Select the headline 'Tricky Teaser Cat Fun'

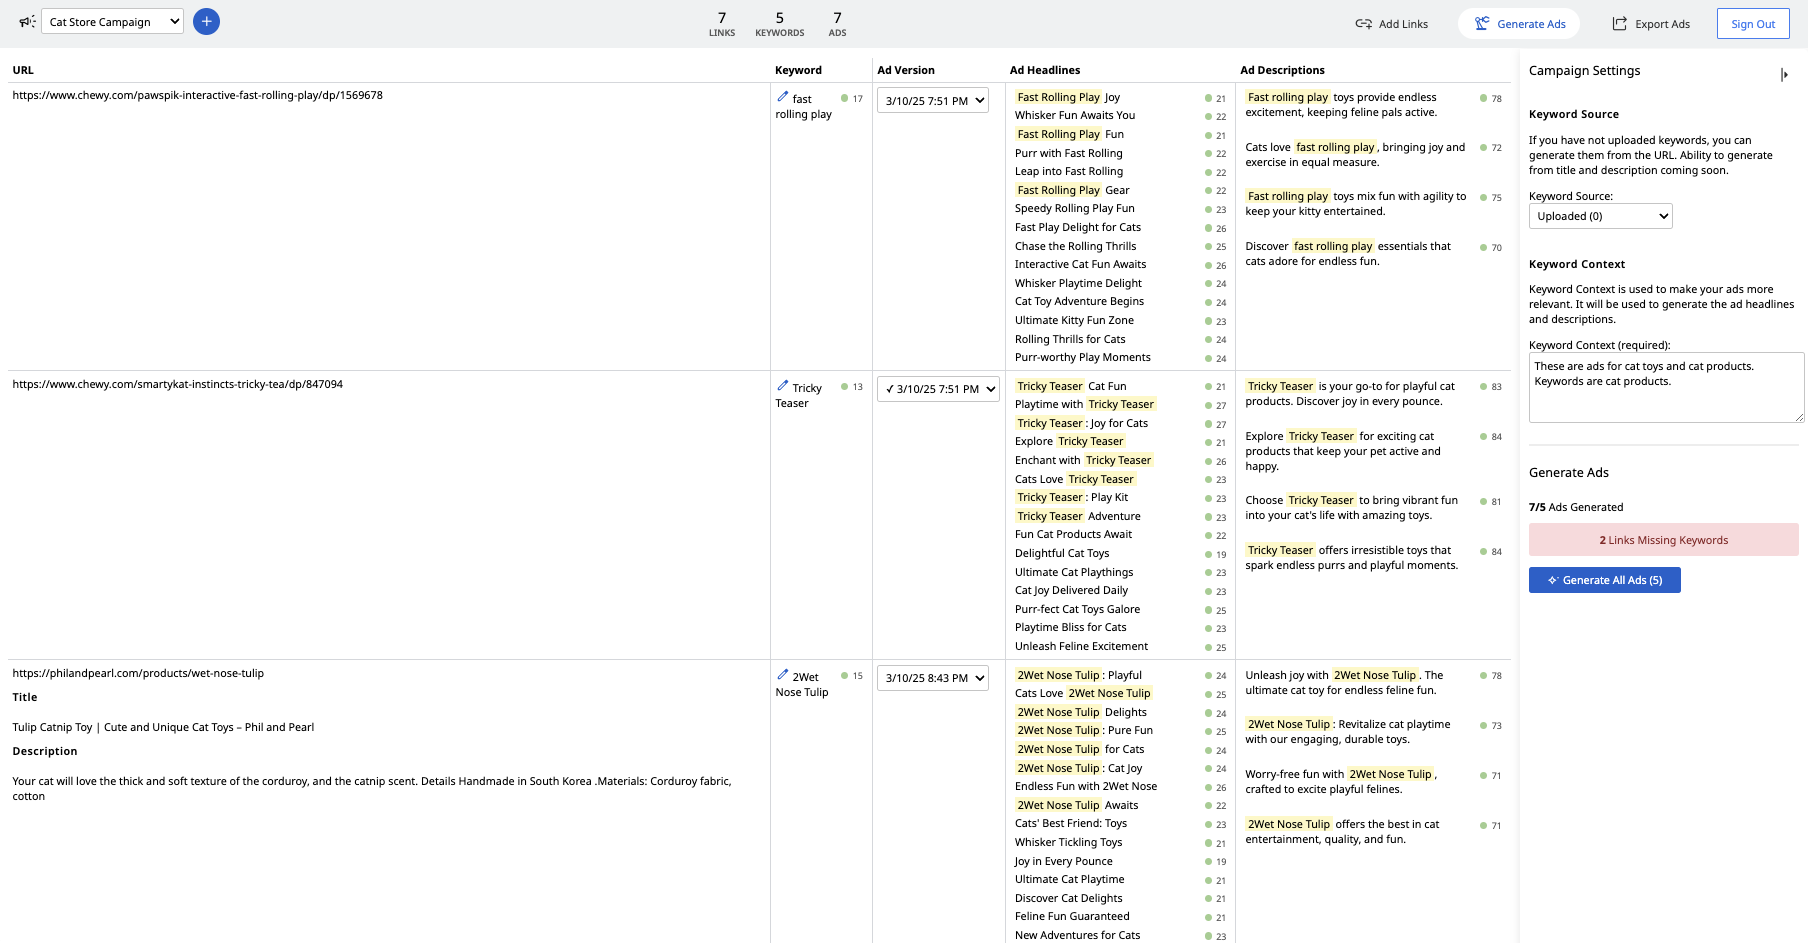(1071, 387)
